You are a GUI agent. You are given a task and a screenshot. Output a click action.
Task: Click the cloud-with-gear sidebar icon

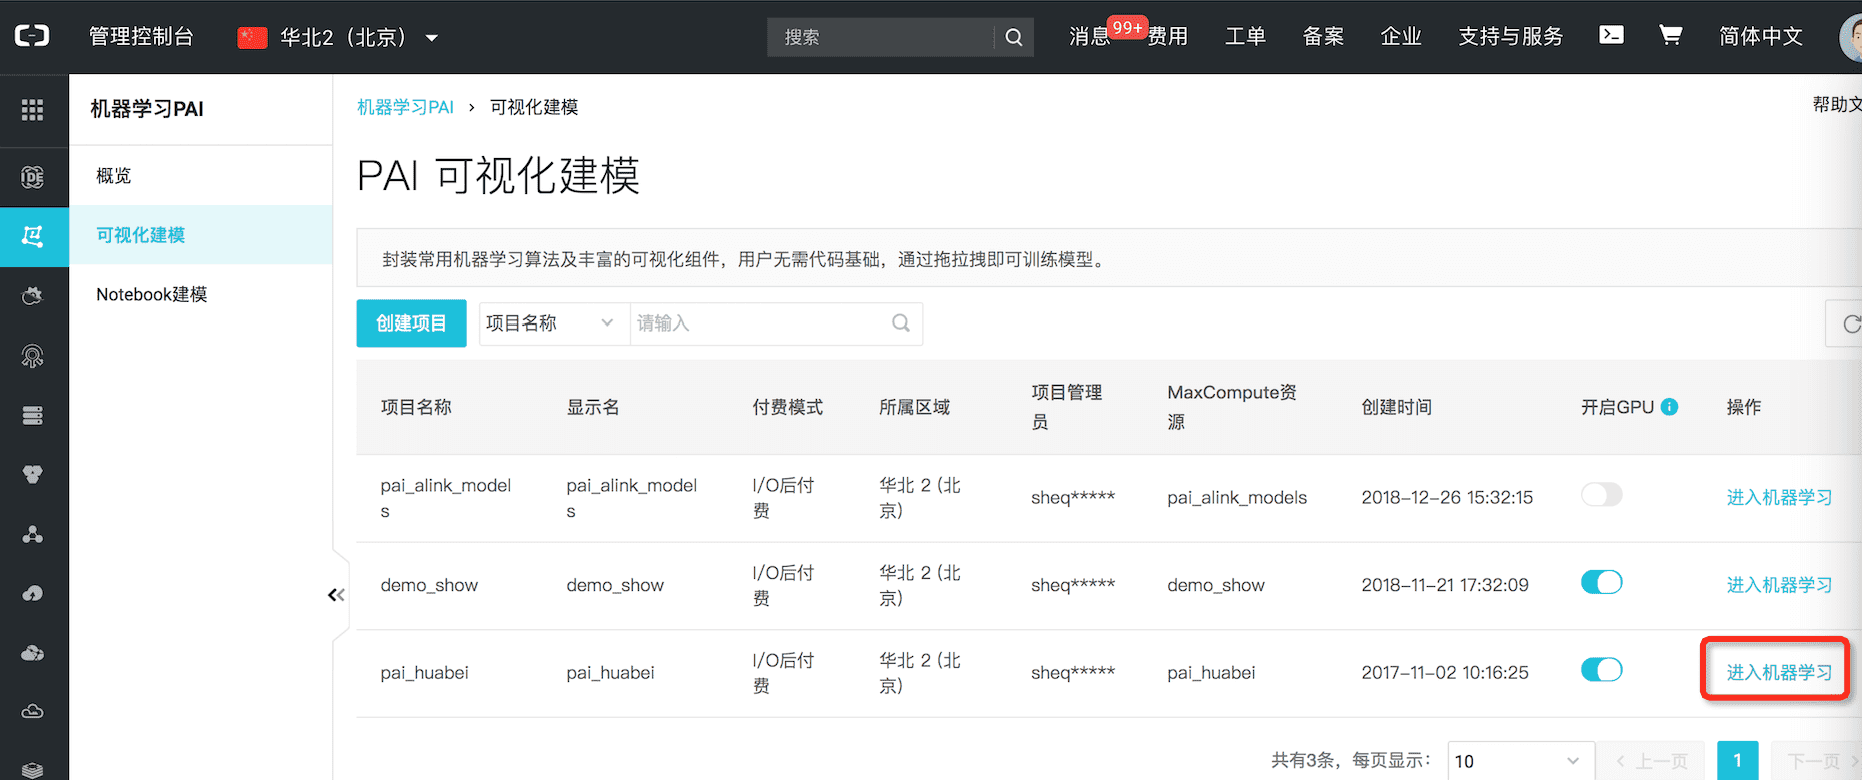[32, 296]
